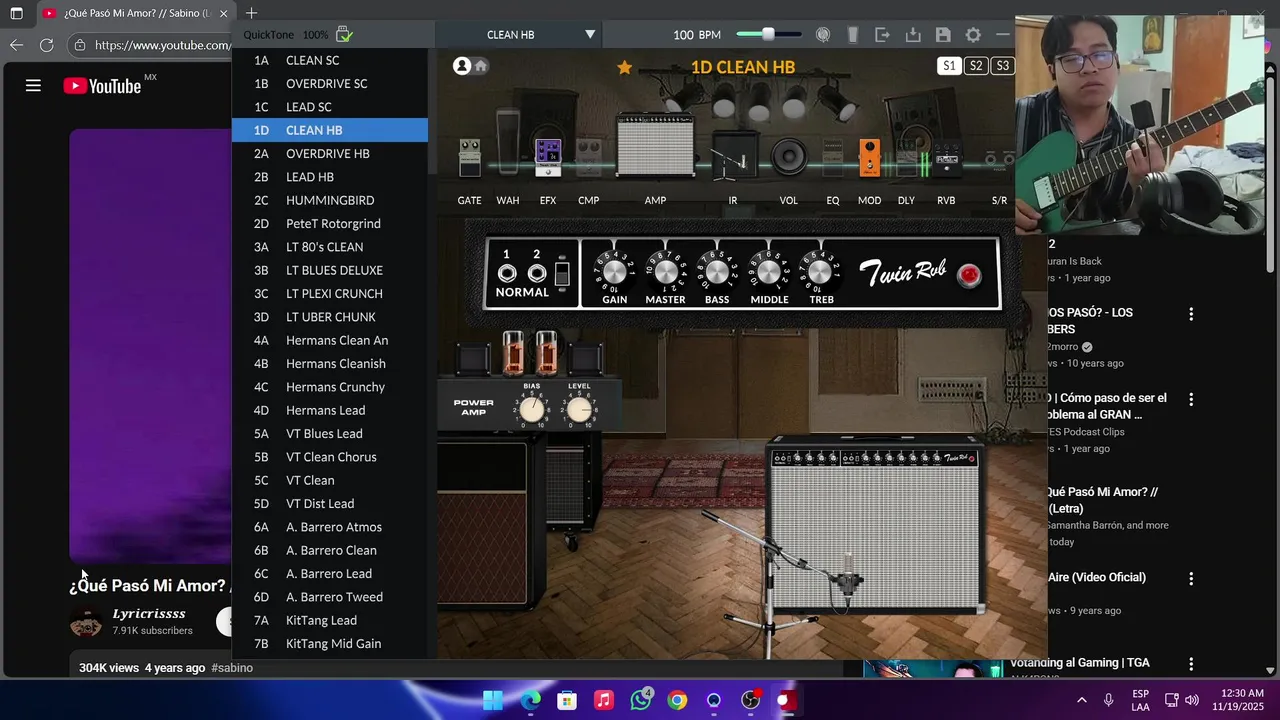This screenshot has height=720, width=1280.
Task: Click the #sabino hashtag
Action: tap(232, 668)
